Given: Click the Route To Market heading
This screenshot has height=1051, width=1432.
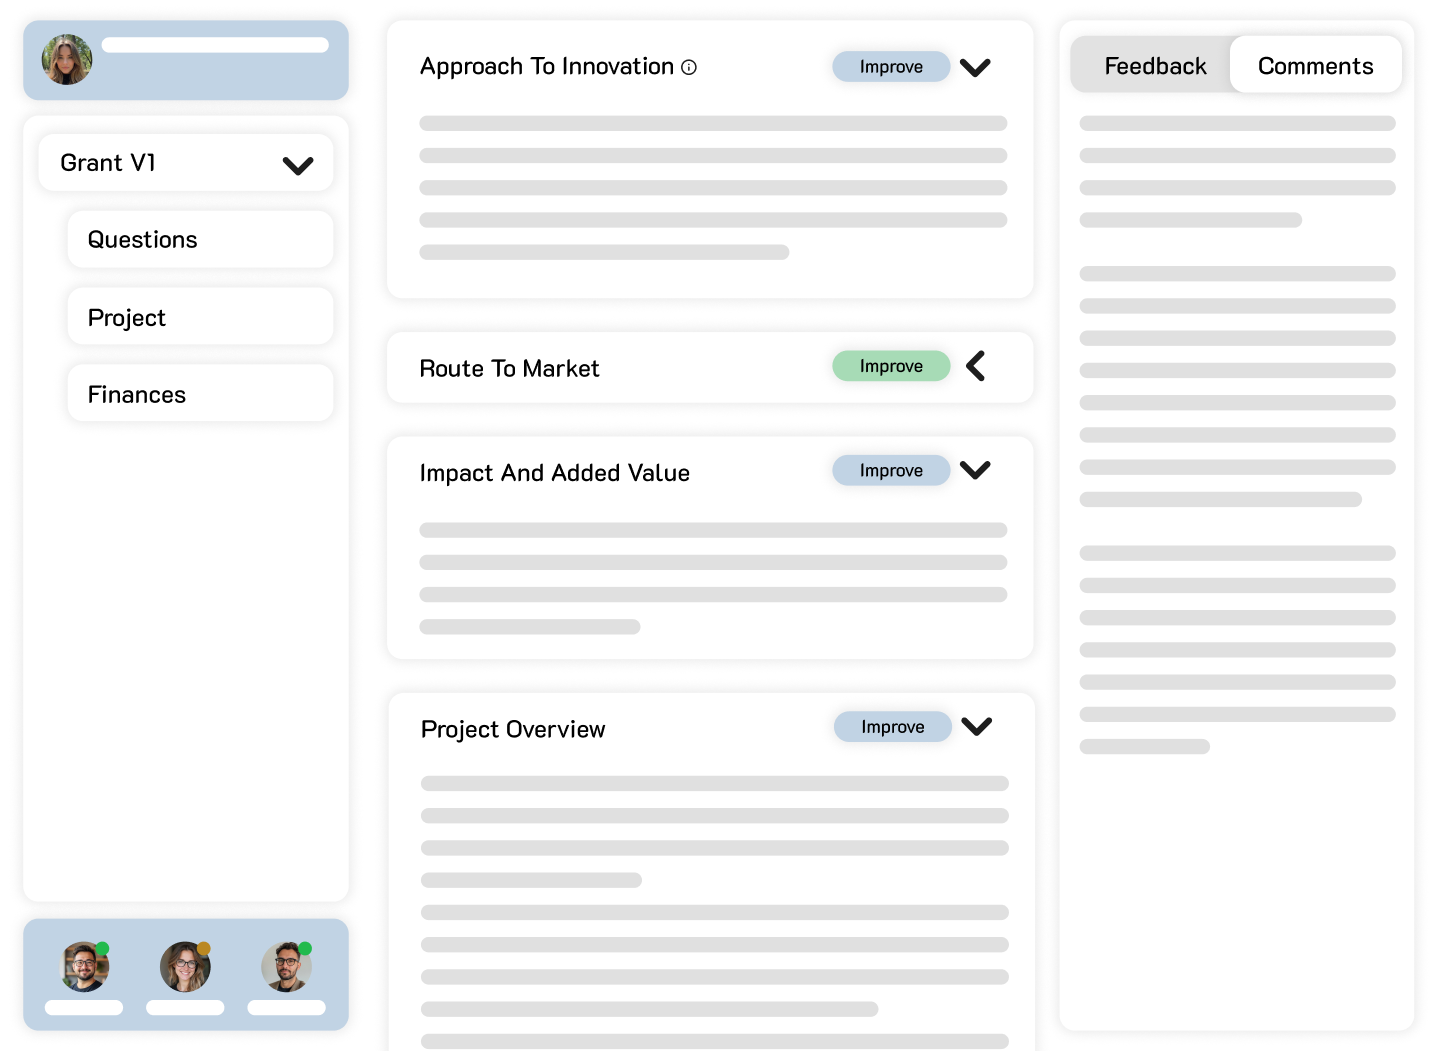Looking at the screenshot, I should tap(509, 369).
